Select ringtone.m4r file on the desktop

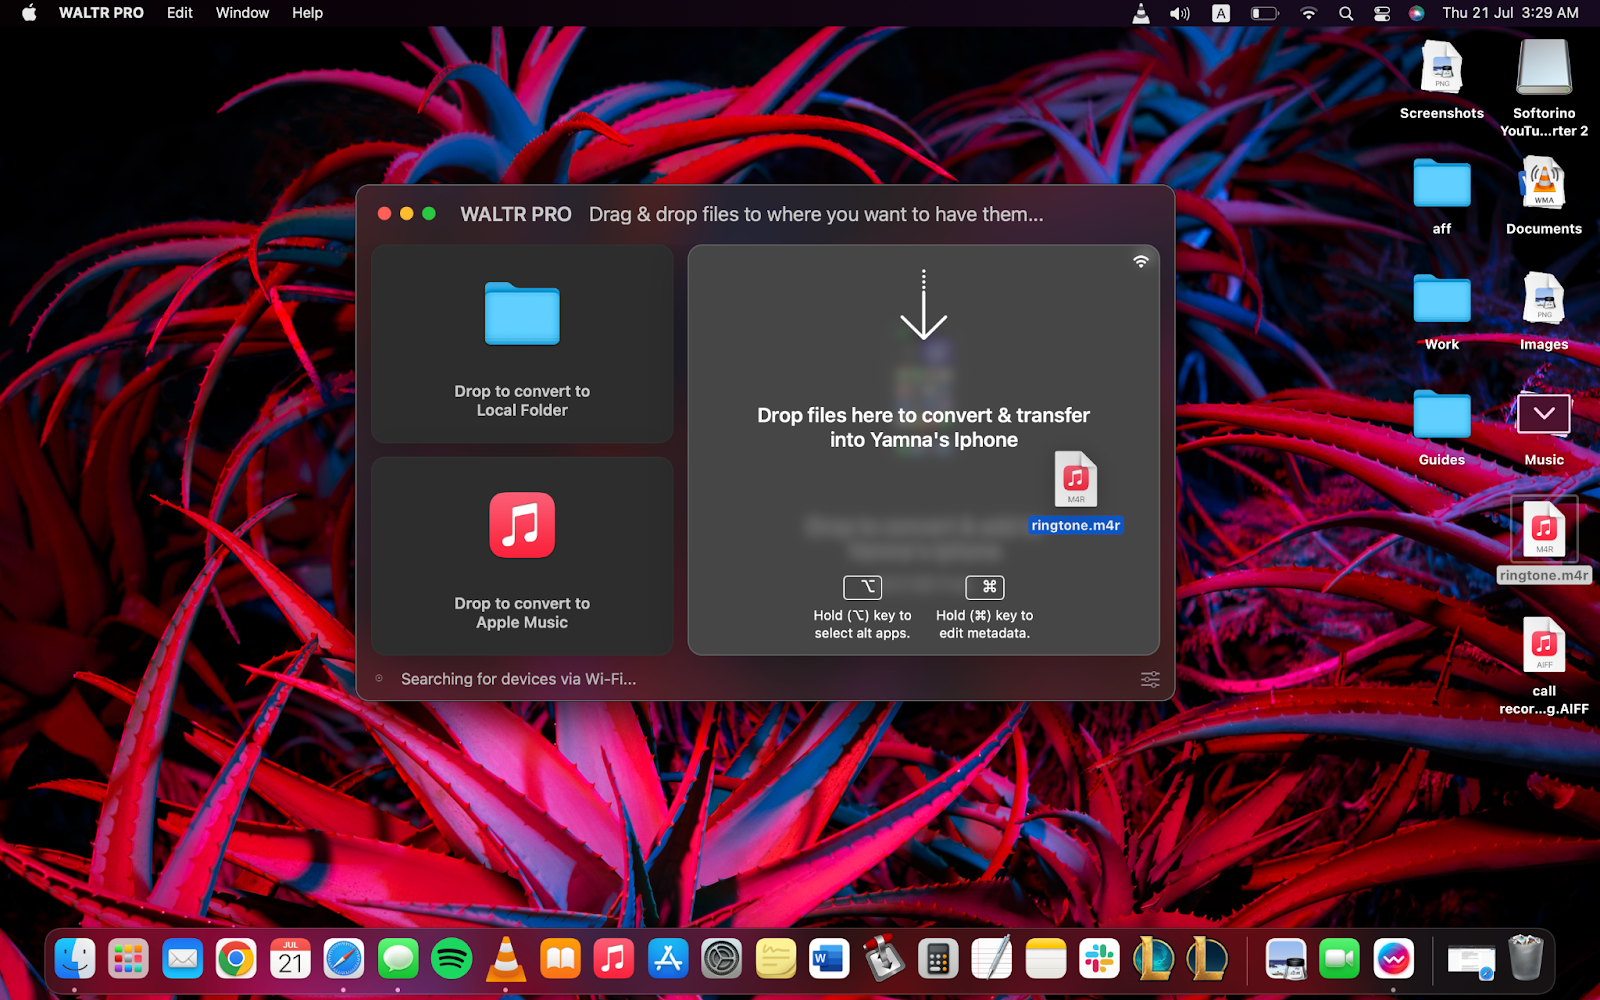coord(1544,540)
